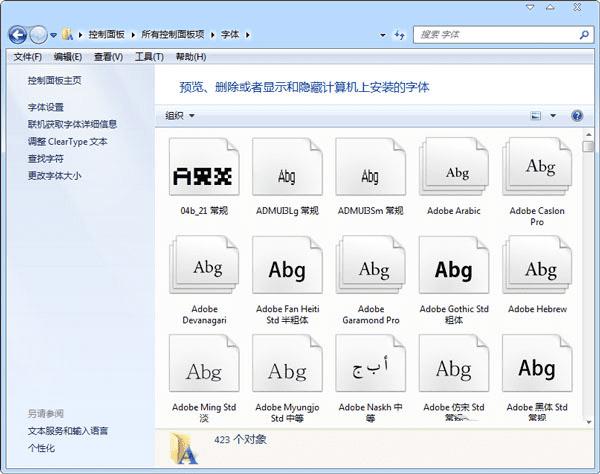Click the blue help question mark icon

(577, 116)
